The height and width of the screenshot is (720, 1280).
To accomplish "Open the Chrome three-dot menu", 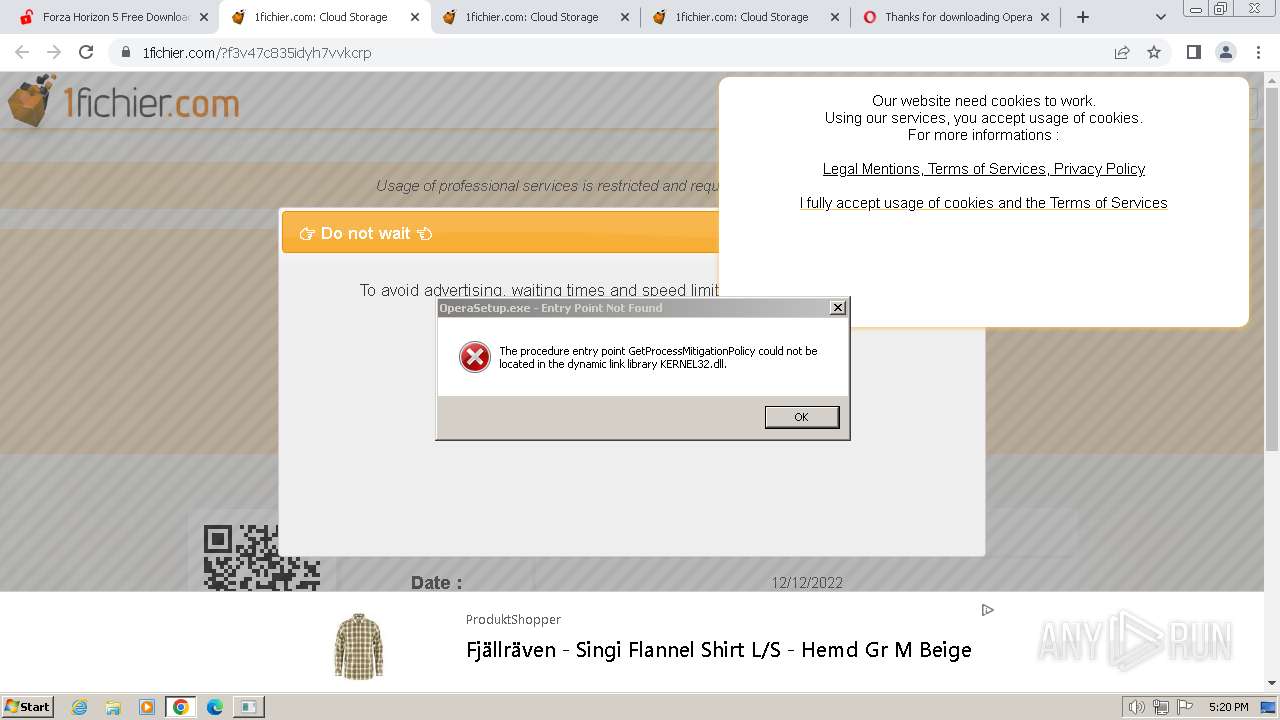I will (1257, 52).
